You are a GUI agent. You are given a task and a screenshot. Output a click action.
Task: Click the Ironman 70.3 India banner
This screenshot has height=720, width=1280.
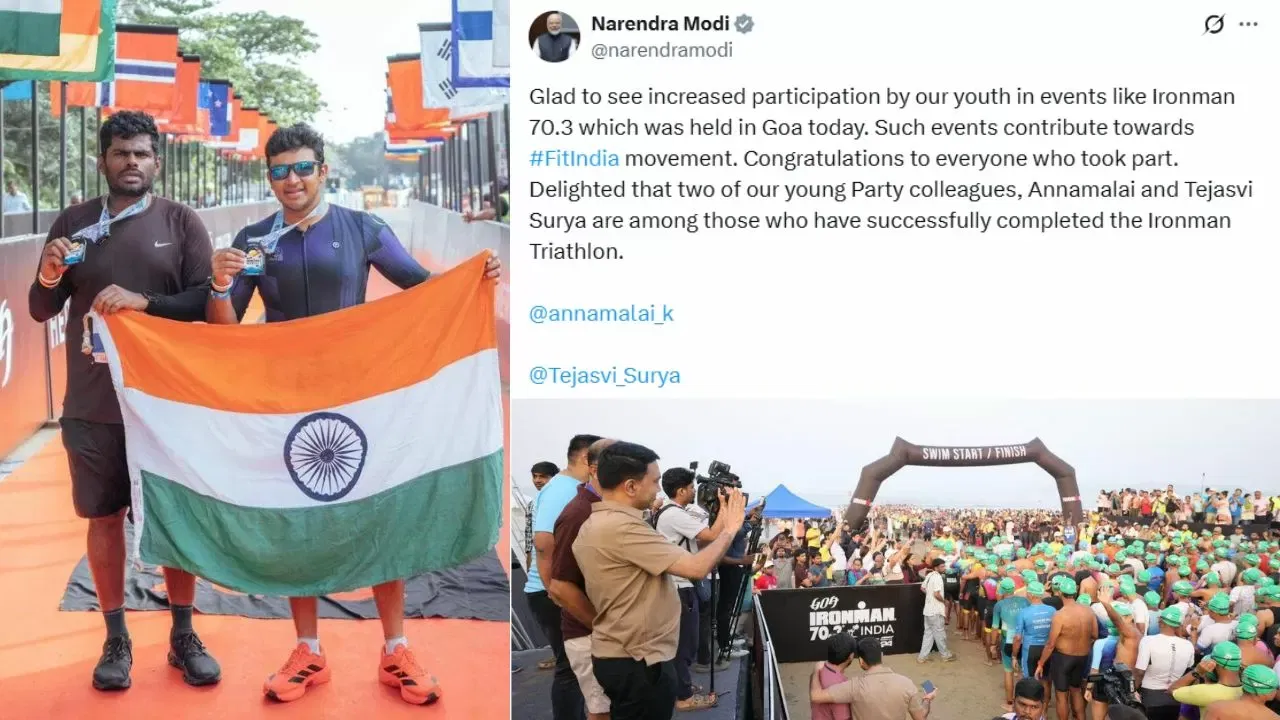pos(839,620)
